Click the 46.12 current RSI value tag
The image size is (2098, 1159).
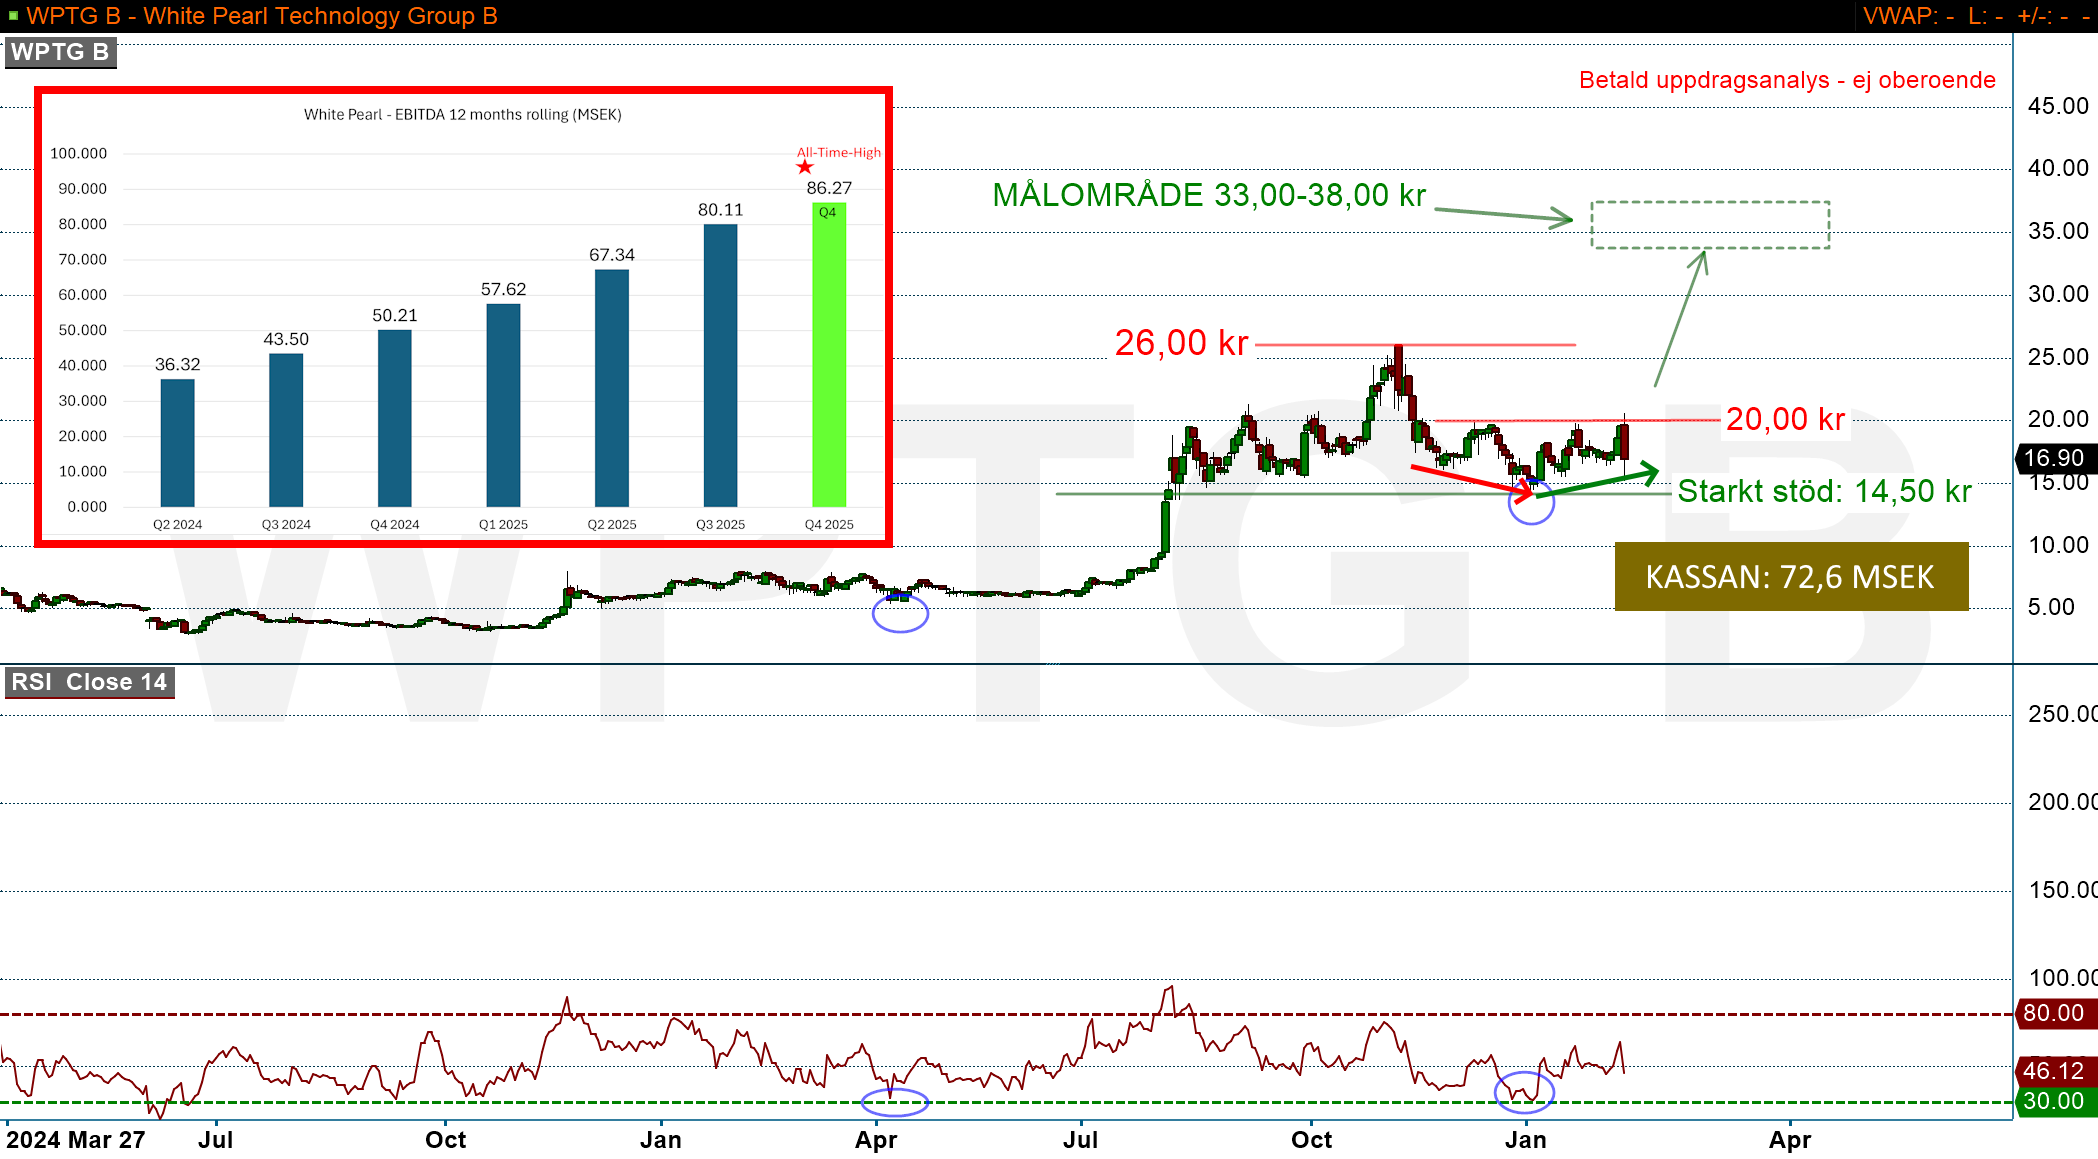[x=2054, y=1071]
